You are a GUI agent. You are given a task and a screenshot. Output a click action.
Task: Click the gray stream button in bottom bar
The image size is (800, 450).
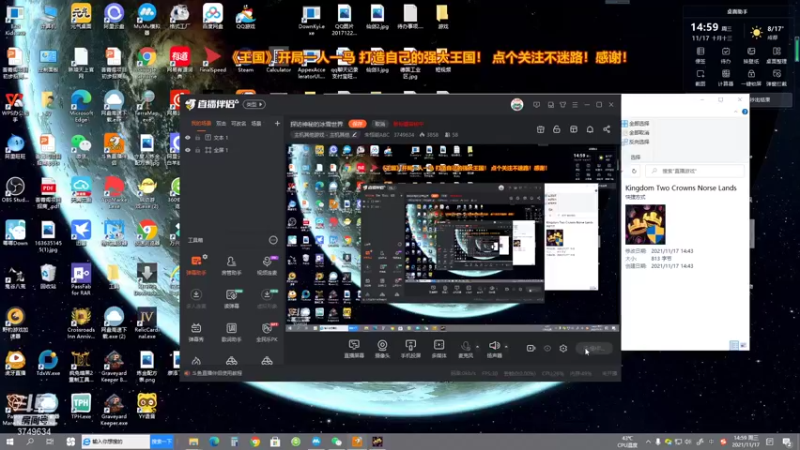point(594,348)
